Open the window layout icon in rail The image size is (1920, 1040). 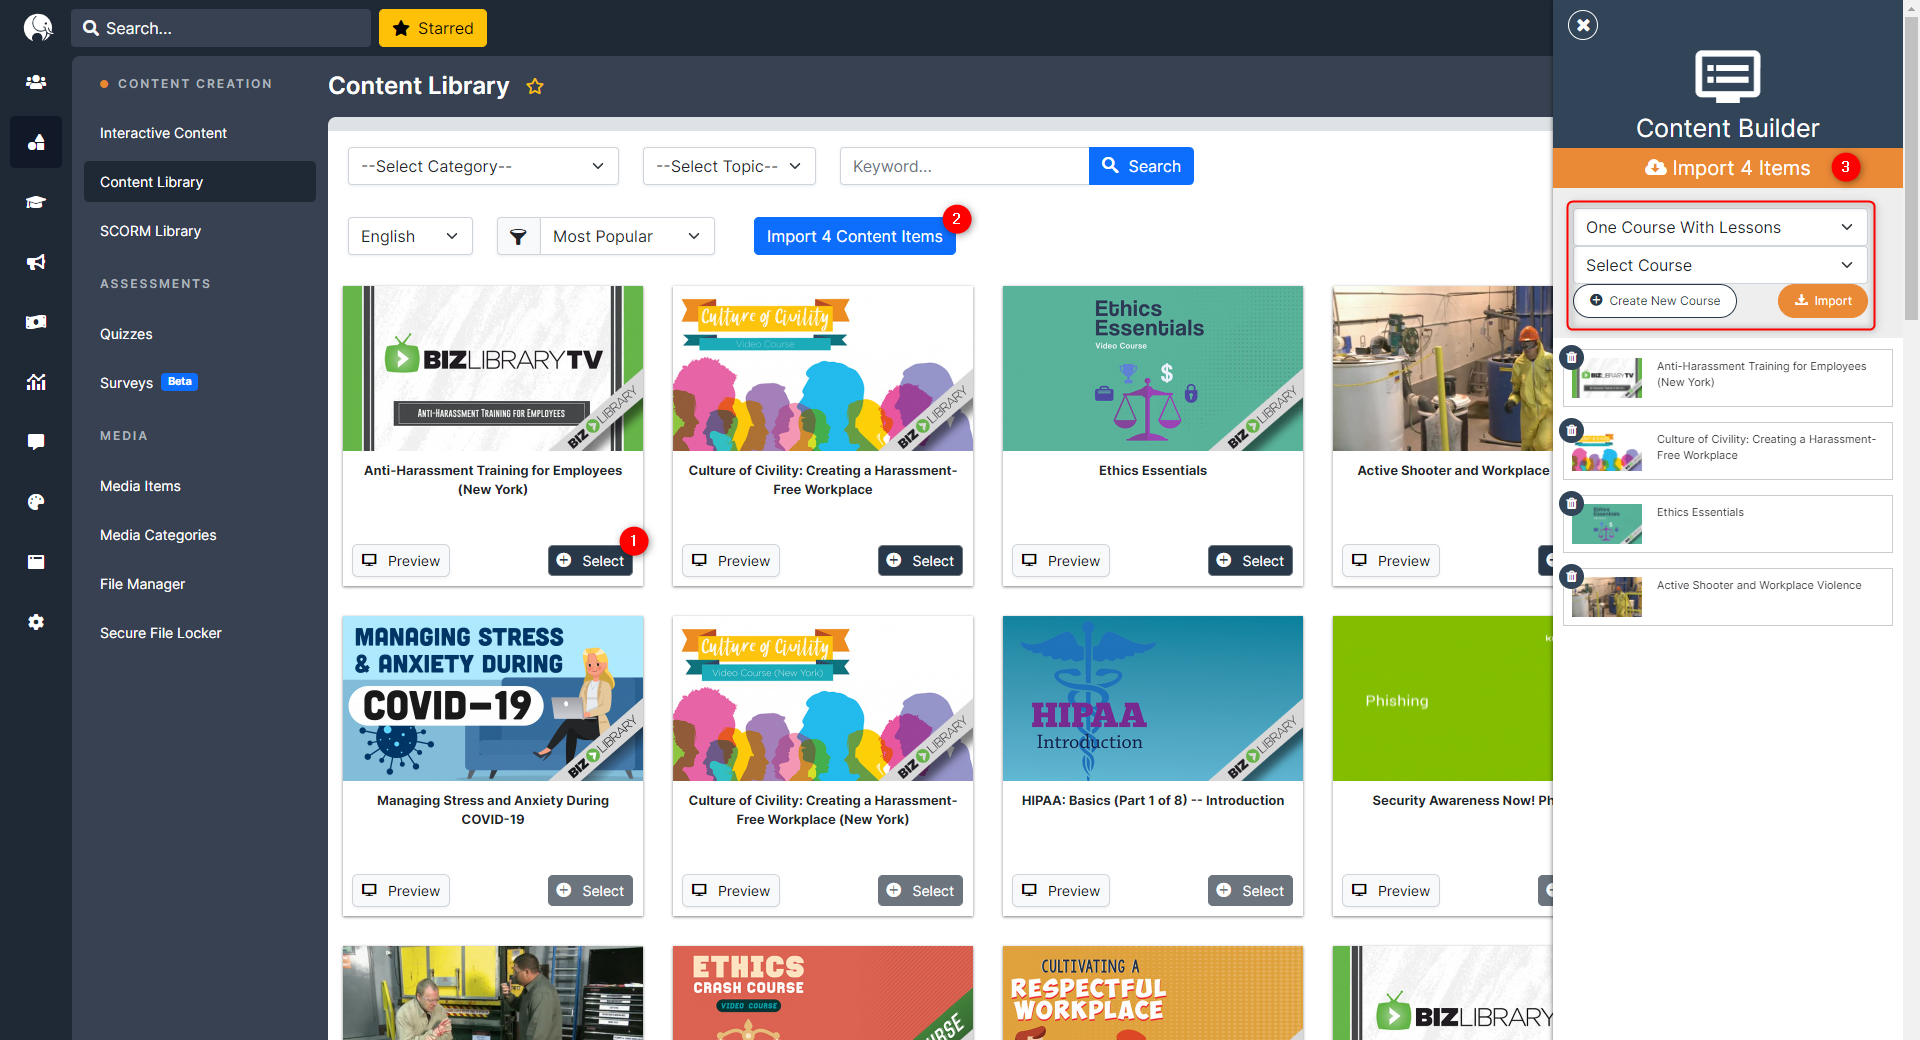(x=36, y=562)
